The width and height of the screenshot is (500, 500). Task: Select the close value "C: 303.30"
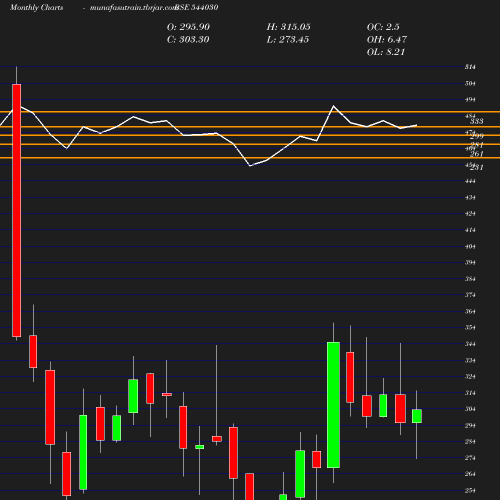[188, 40]
